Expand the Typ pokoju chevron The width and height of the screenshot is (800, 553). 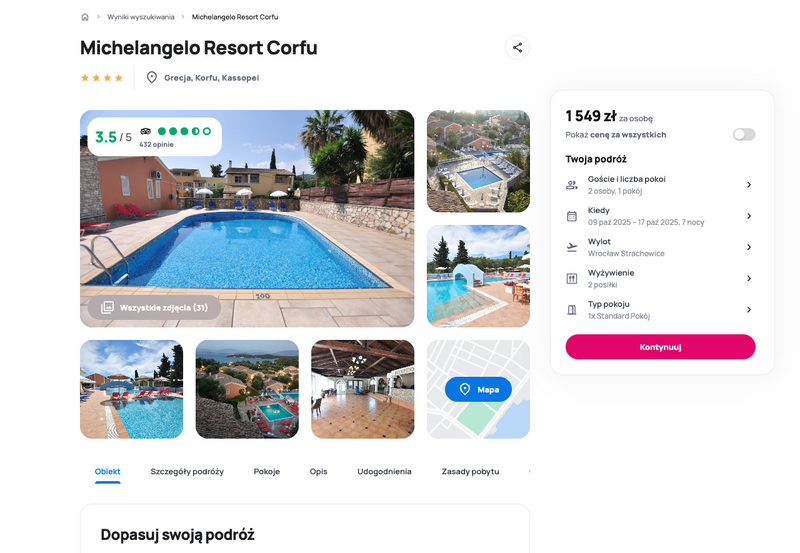[749, 310]
